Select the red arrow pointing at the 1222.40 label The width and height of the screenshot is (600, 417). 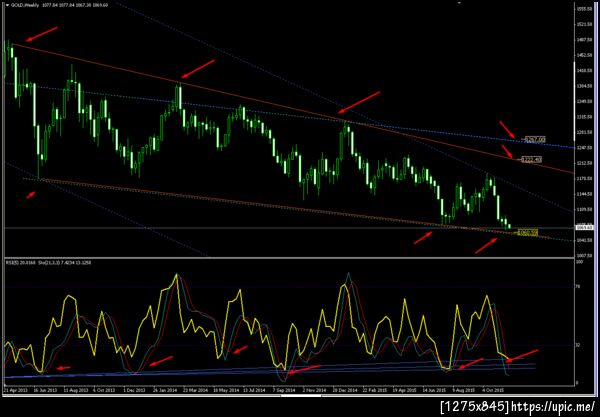click(x=507, y=151)
